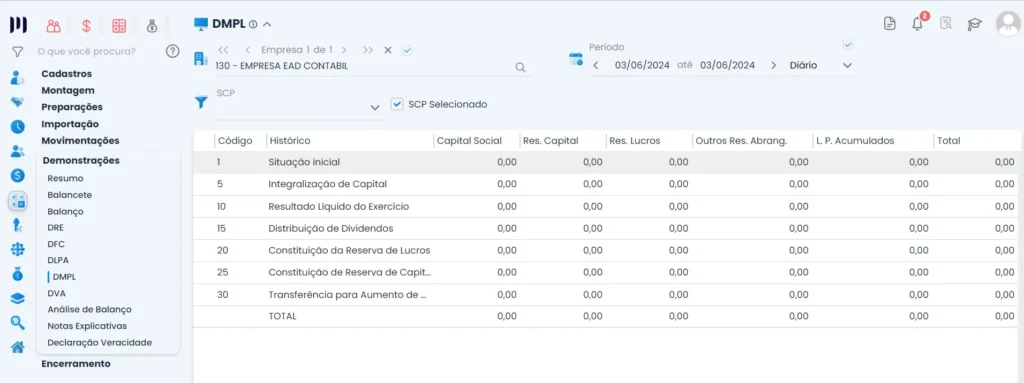Toggle the checkbox above period dropdown

click(848, 45)
